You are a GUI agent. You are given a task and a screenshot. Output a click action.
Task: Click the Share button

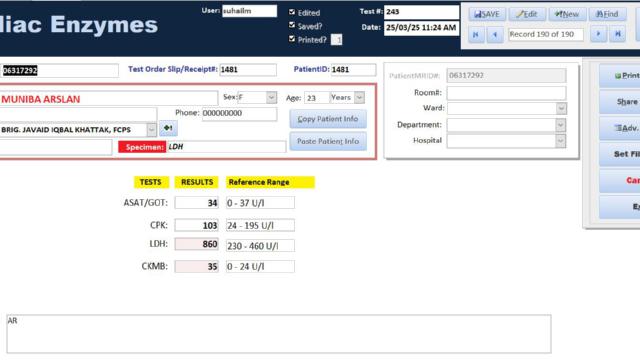[621, 102]
